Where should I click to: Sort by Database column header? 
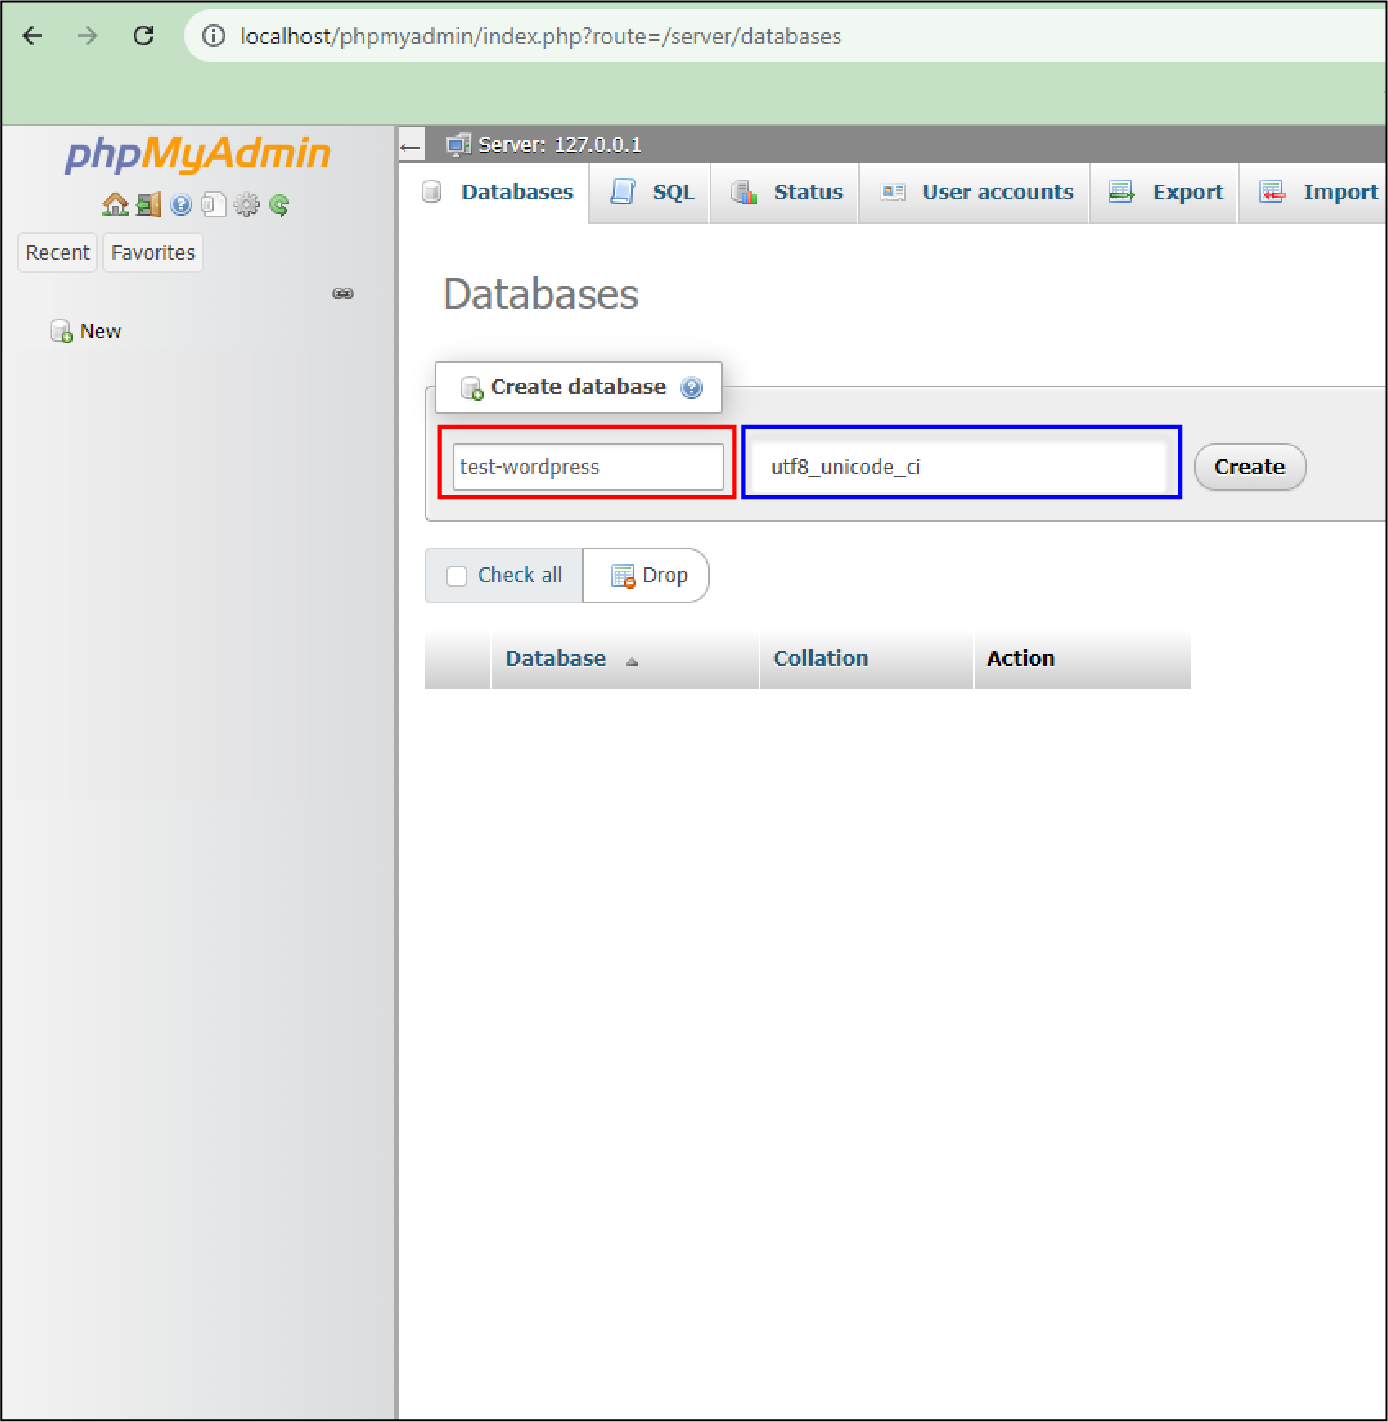[x=556, y=659]
